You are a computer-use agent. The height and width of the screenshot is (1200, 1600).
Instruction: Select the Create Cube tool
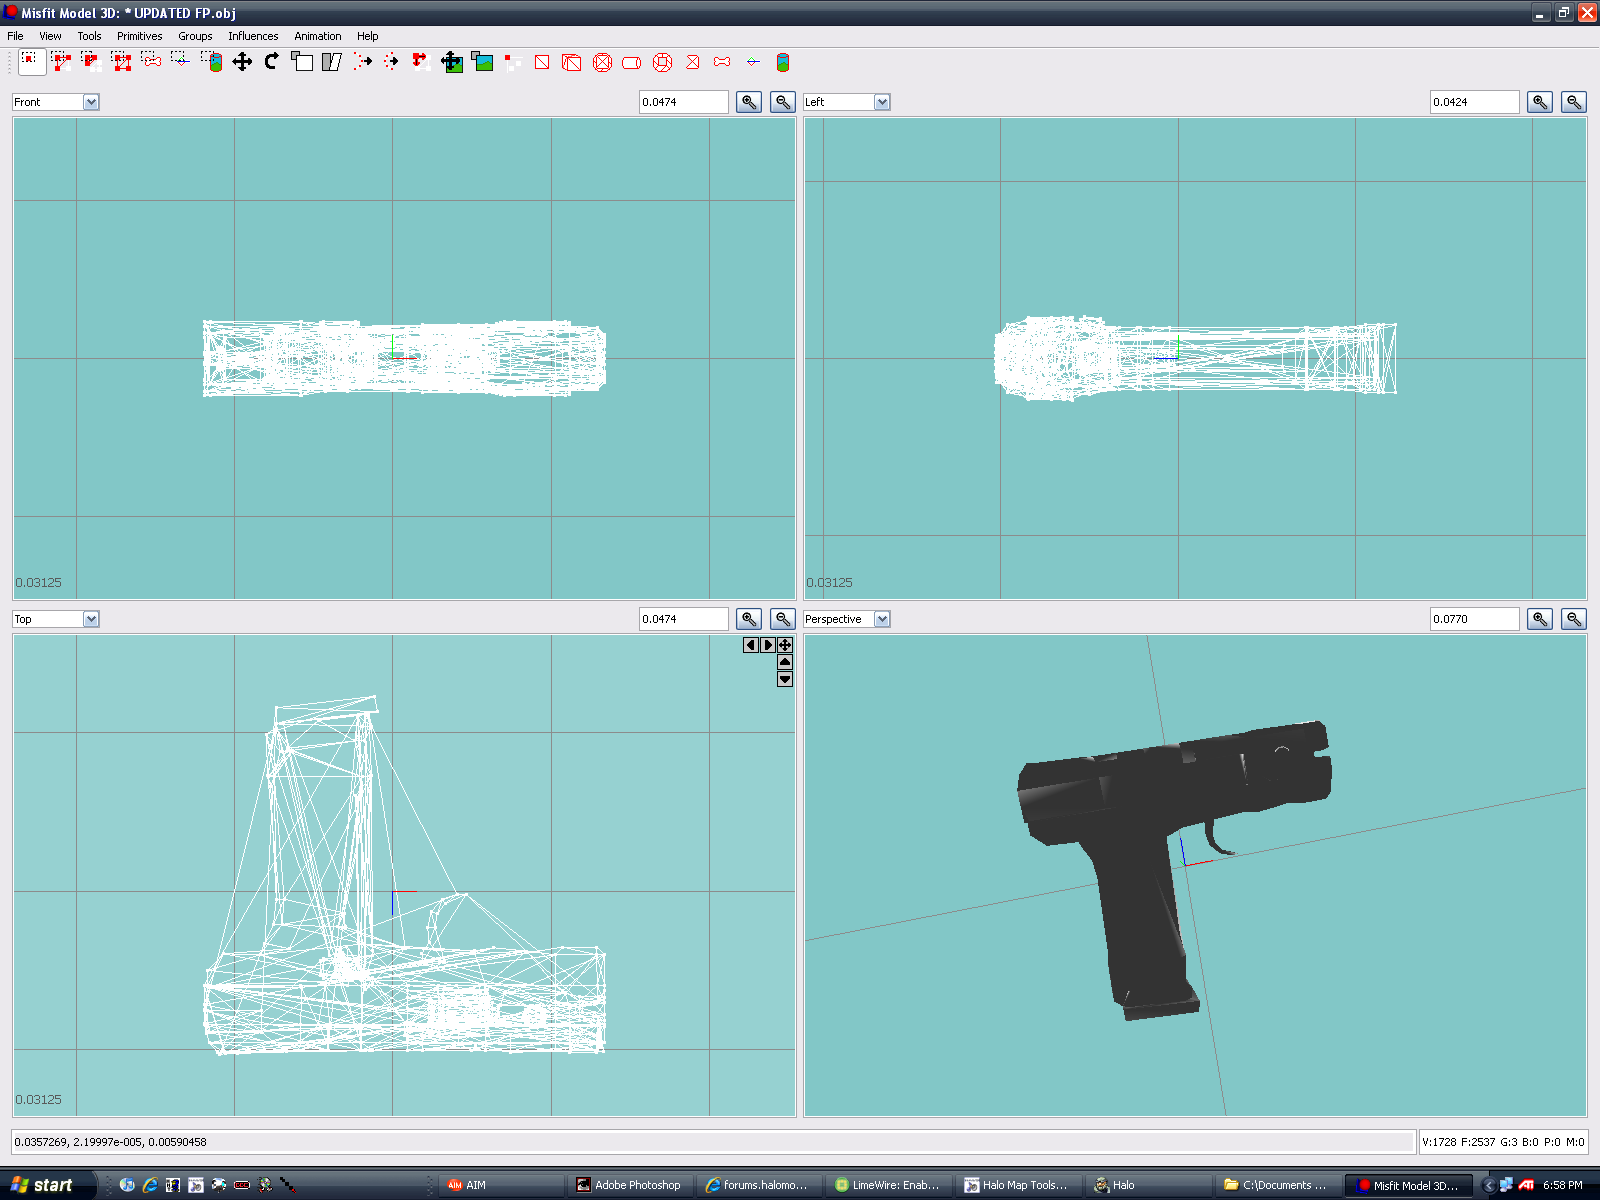coord(572,62)
